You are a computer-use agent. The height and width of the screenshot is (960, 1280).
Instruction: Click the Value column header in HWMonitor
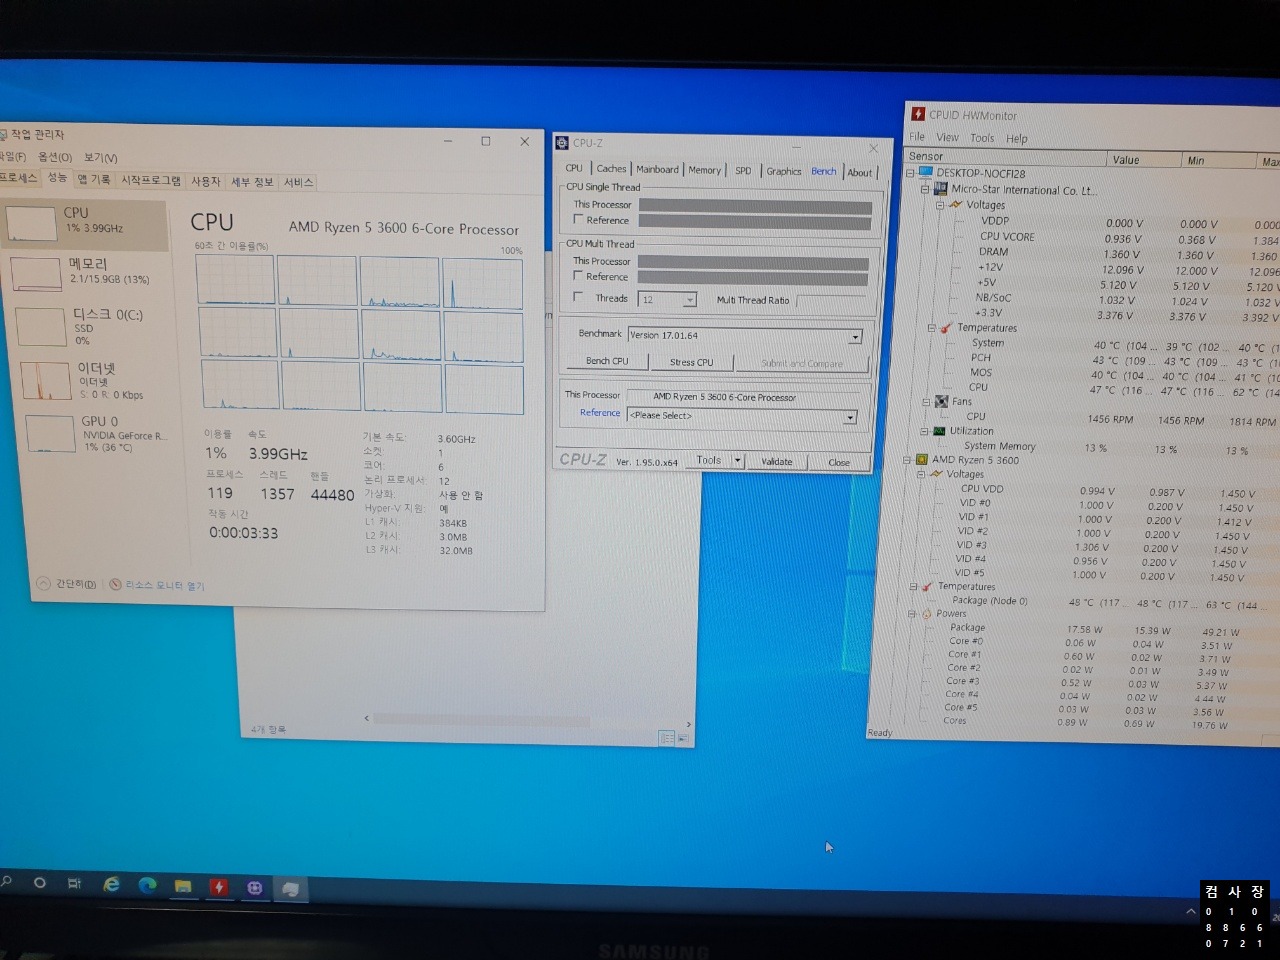click(x=1143, y=159)
